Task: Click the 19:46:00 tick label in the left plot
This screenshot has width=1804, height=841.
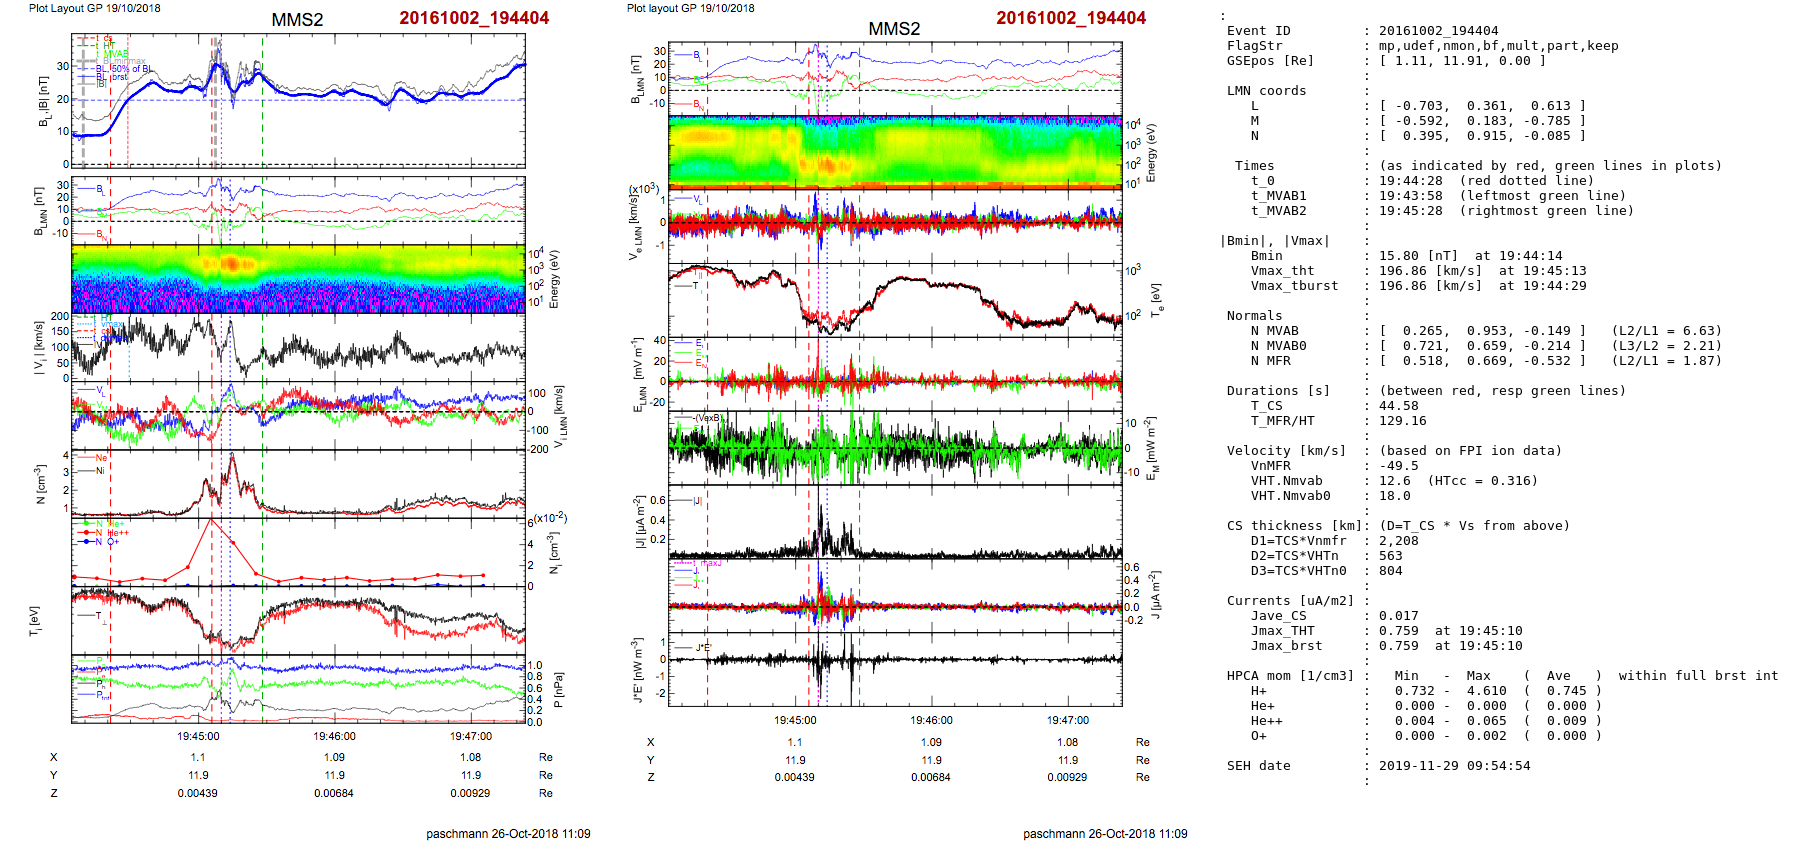Action: [334, 736]
